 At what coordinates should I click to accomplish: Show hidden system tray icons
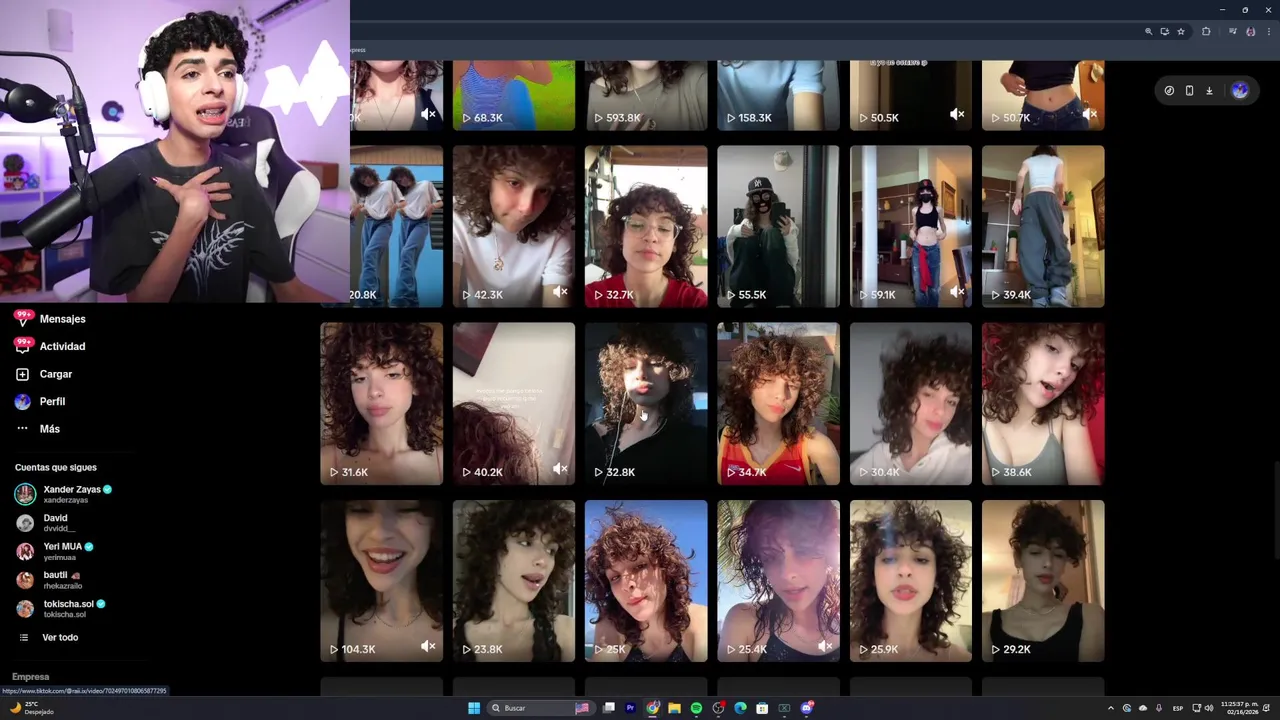click(x=1110, y=708)
